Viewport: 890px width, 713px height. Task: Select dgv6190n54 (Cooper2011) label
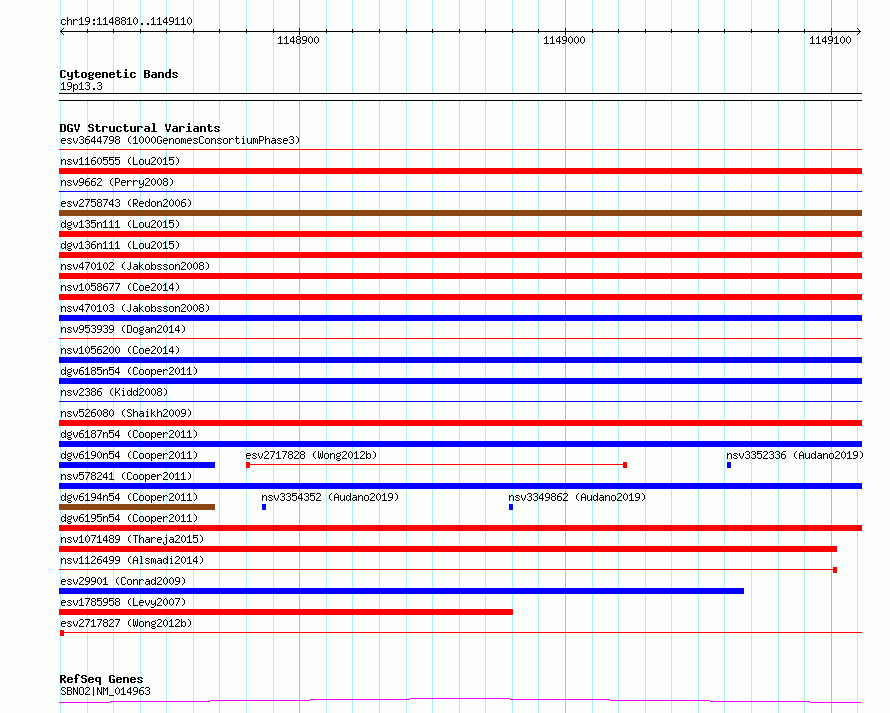(x=129, y=455)
